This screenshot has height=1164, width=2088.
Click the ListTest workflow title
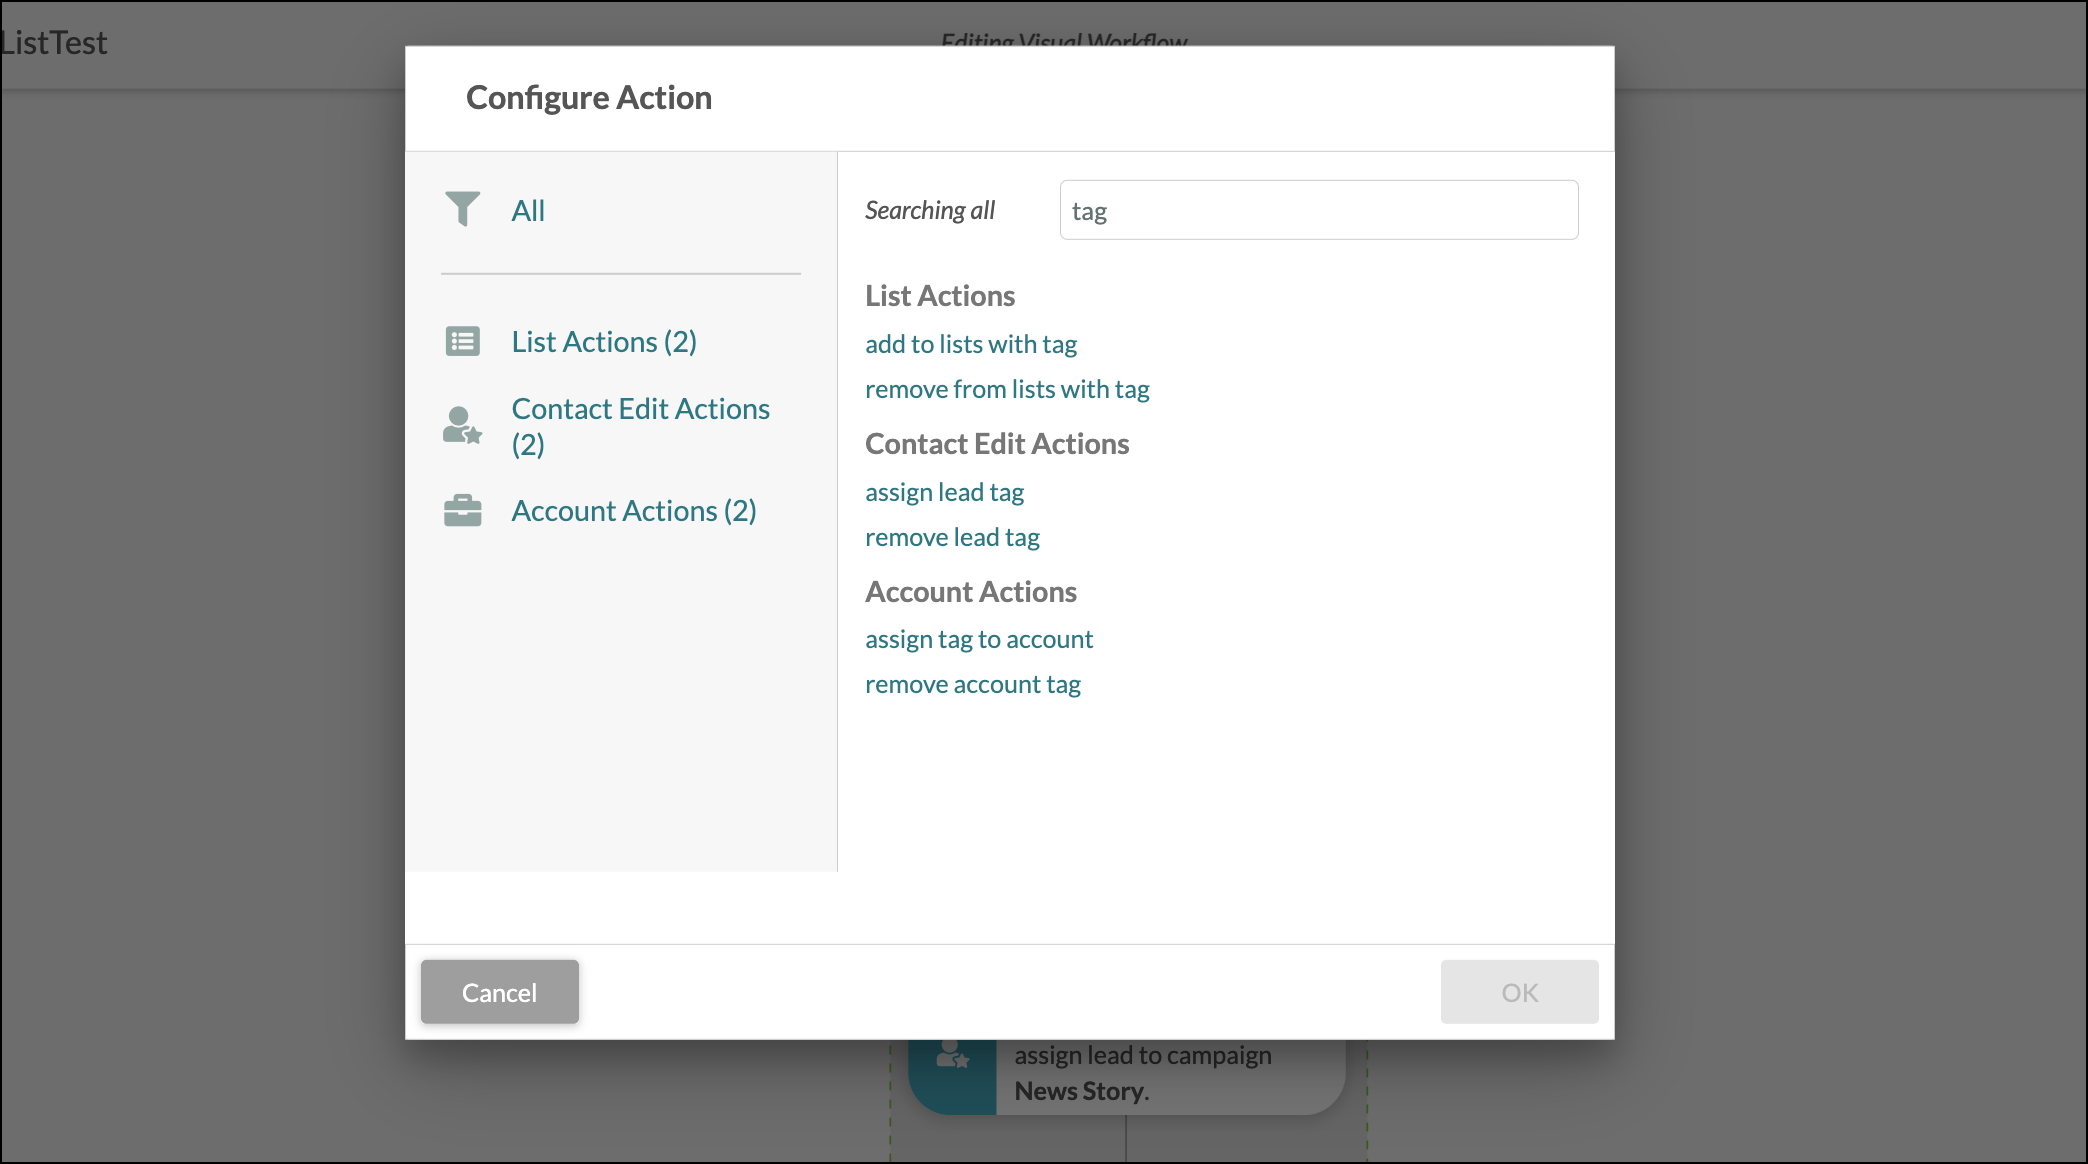[54, 43]
